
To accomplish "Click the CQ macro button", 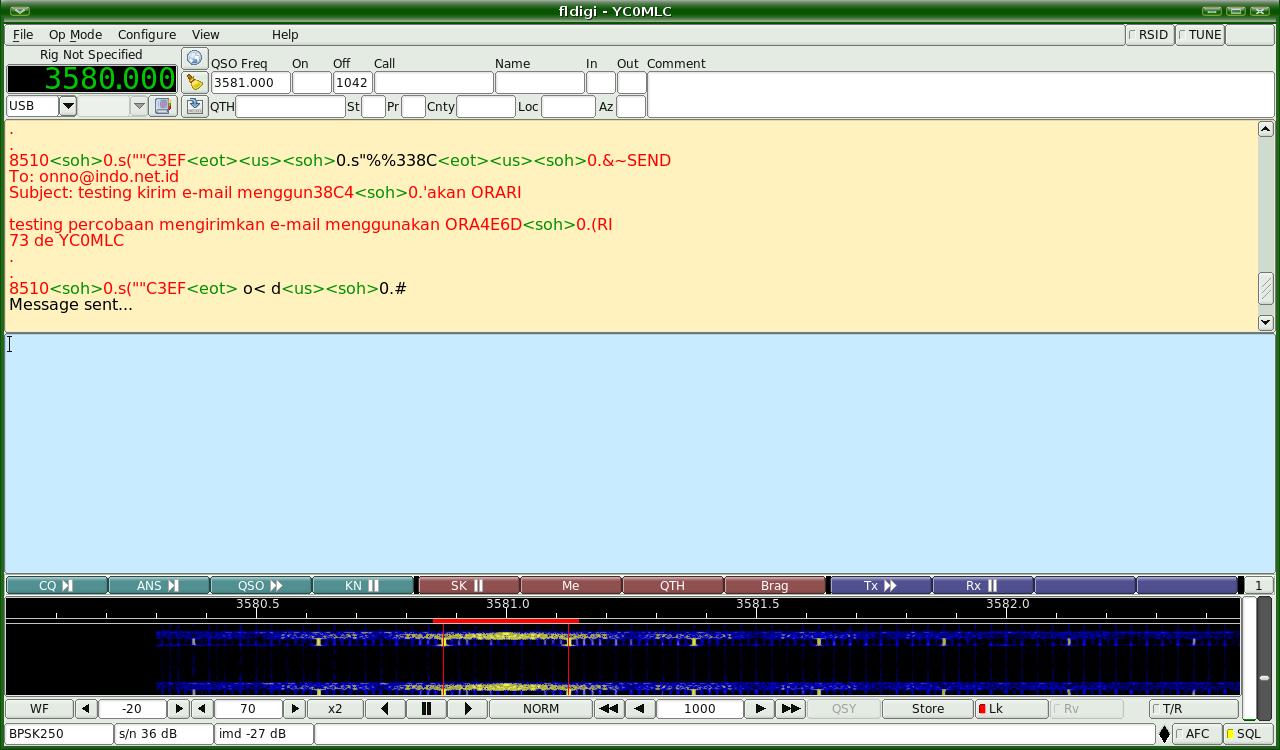I will (x=56, y=586).
